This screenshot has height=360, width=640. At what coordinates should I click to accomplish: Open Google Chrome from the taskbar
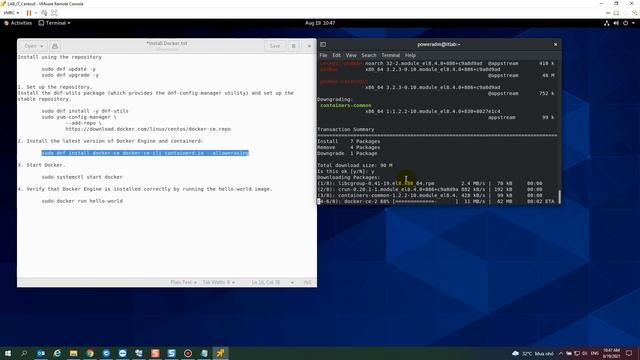(x=90, y=353)
